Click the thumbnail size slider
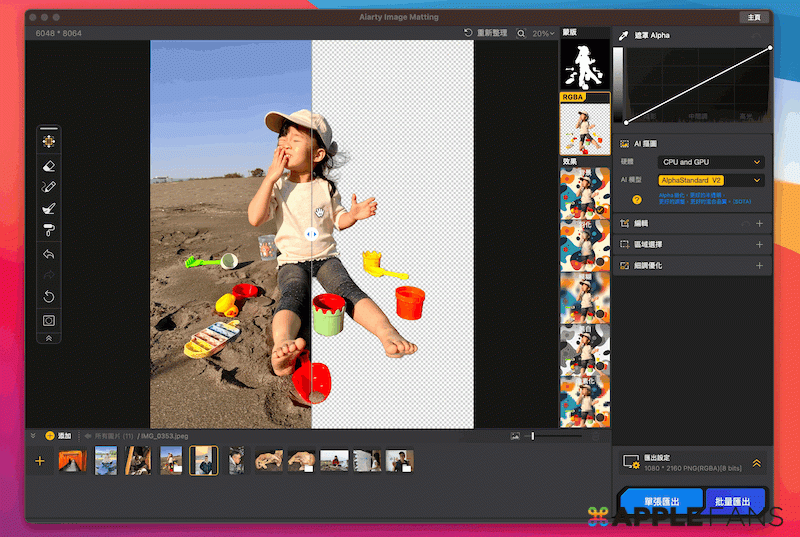 pyautogui.click(x=556, y=436)
